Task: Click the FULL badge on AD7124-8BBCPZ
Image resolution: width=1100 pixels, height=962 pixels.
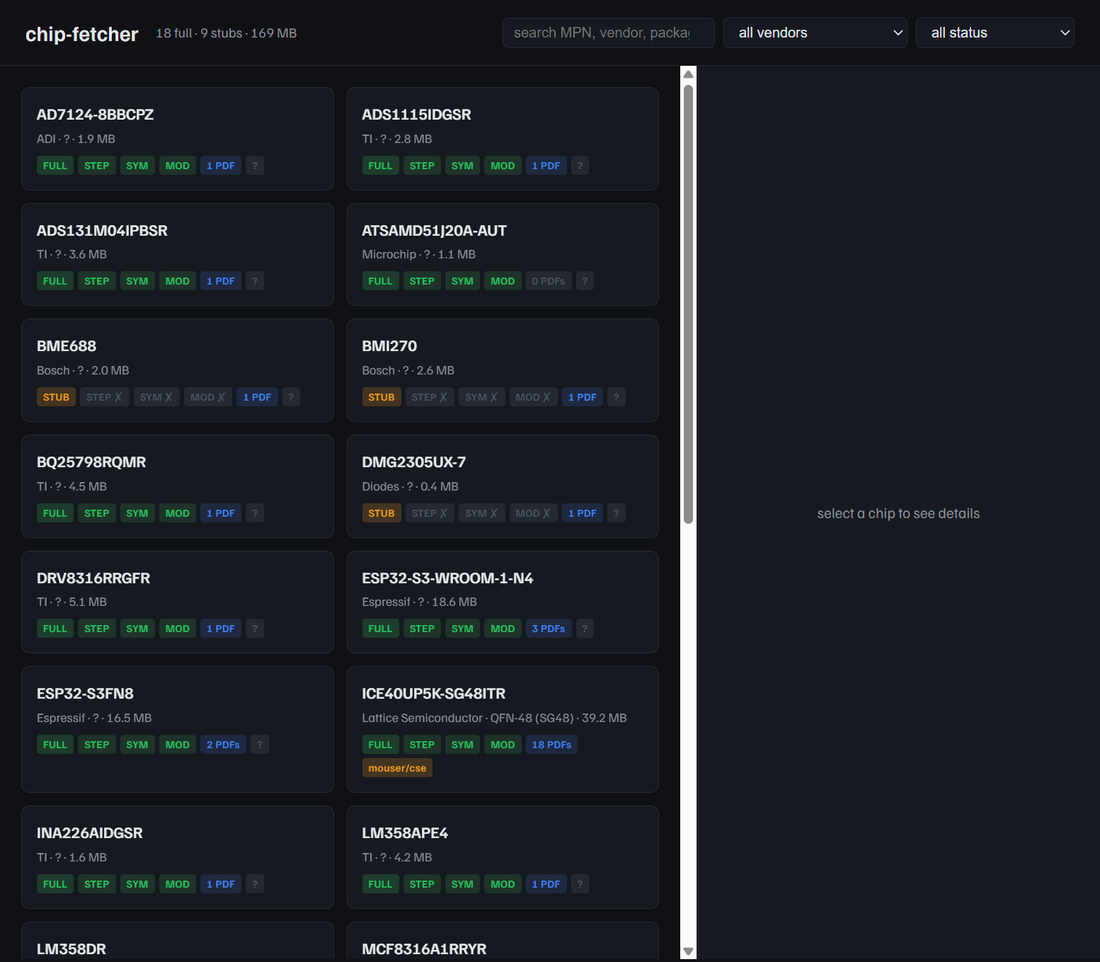Action: 55,166
